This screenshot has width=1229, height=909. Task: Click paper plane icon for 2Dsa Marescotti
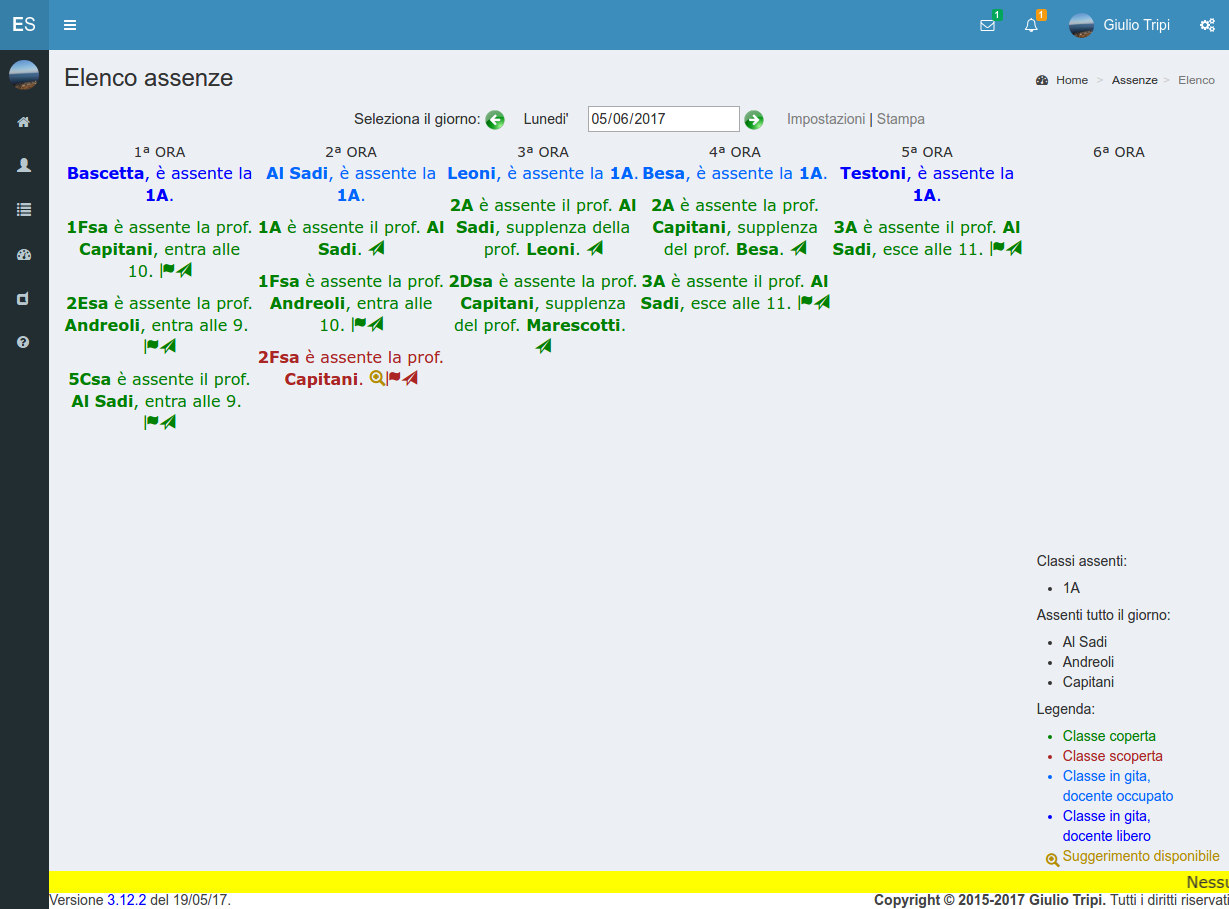543,346
